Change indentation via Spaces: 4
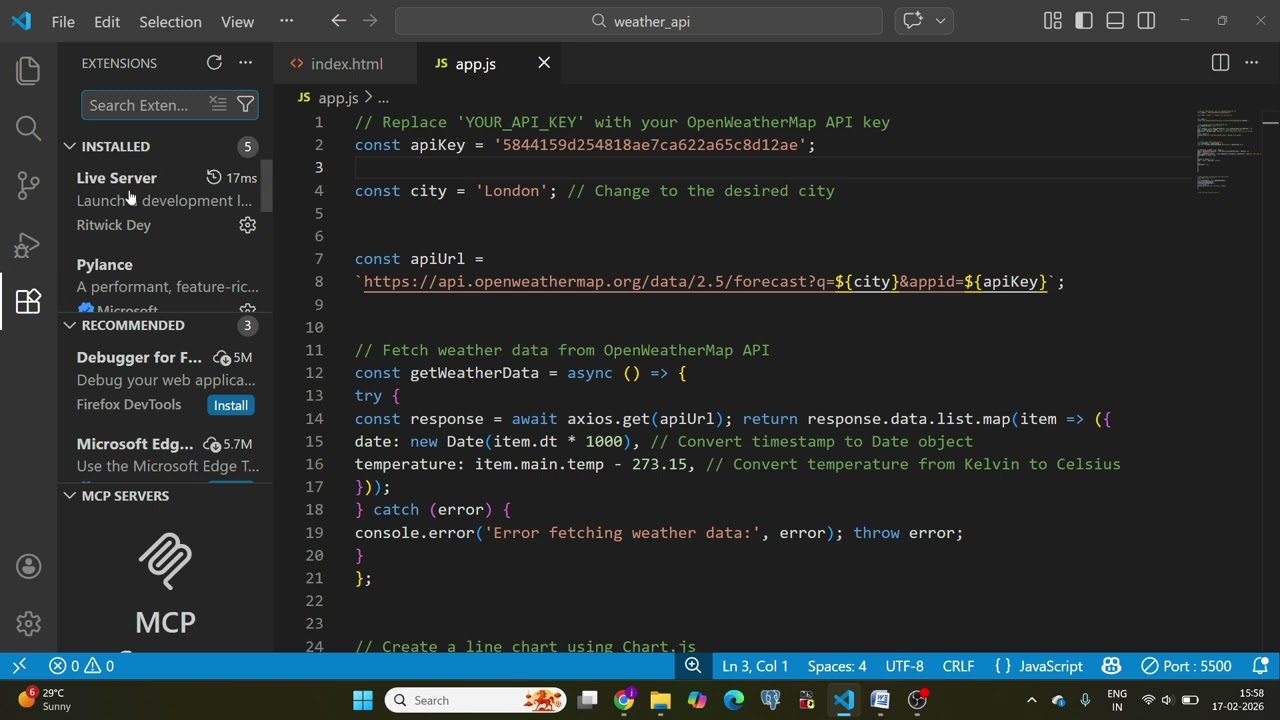Image resolution: width=1280 pixels, height=720 pixels. click(x=837, y=666)
